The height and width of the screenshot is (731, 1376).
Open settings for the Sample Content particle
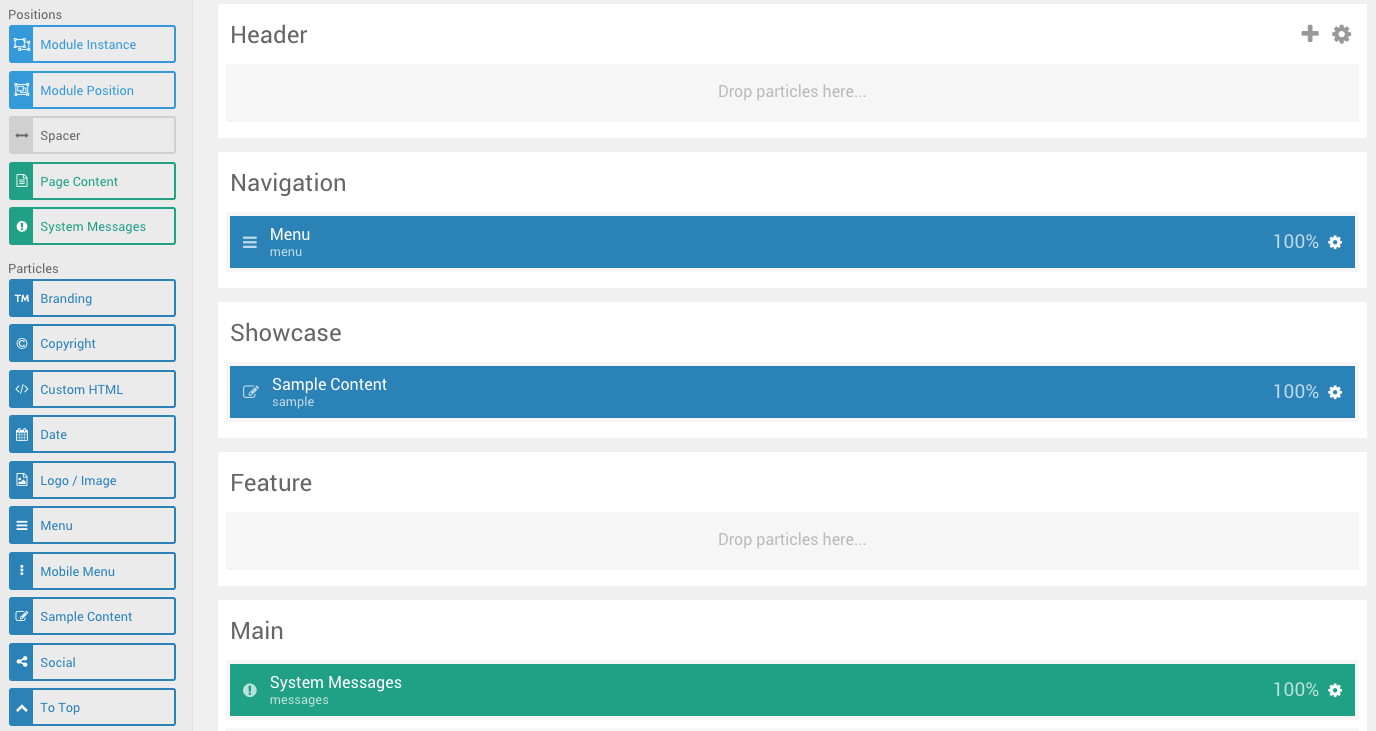click(x=1334, y=391)
